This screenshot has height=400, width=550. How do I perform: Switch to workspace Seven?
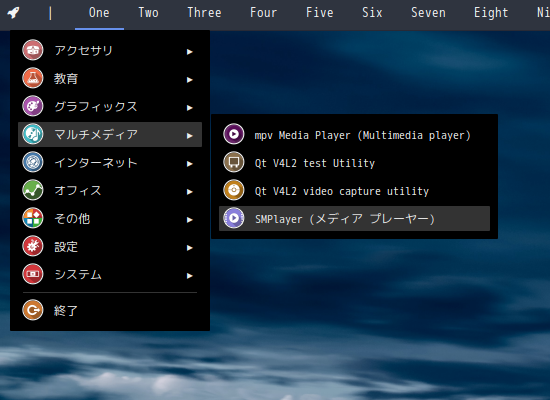[428, 13]
